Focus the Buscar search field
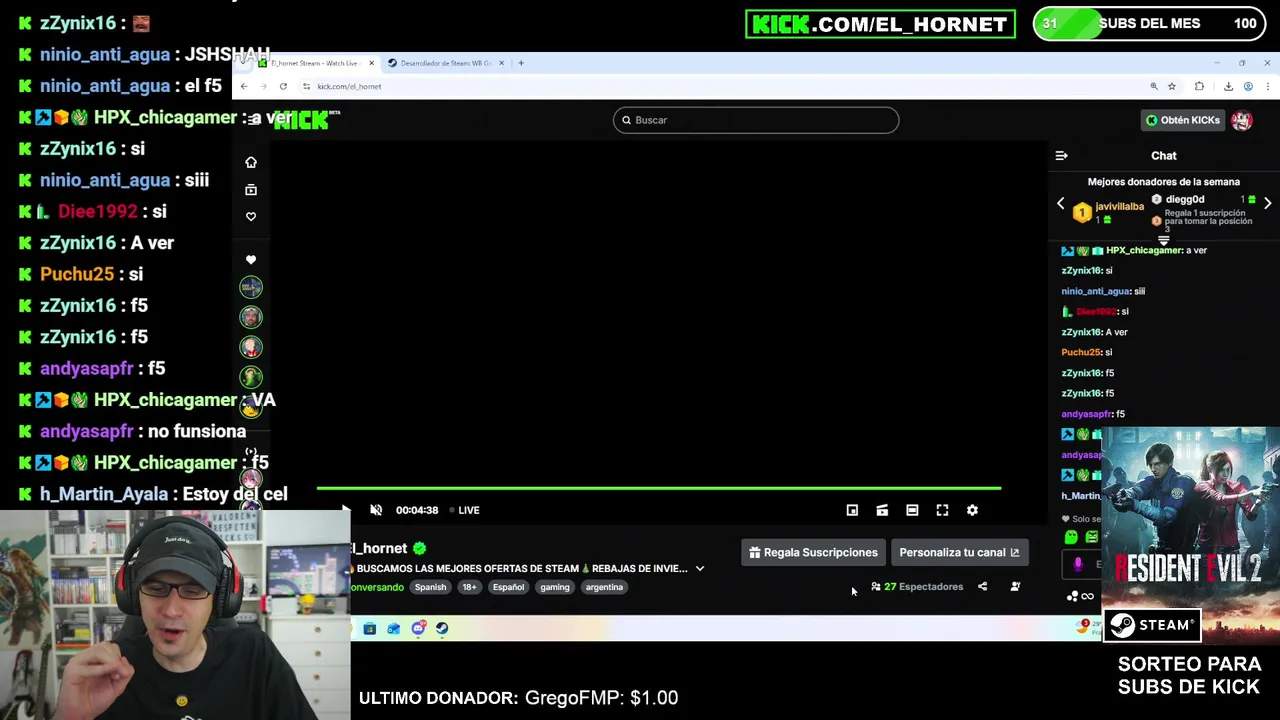The height and width of the screenshot is (720, 1280). pos(756,120)
